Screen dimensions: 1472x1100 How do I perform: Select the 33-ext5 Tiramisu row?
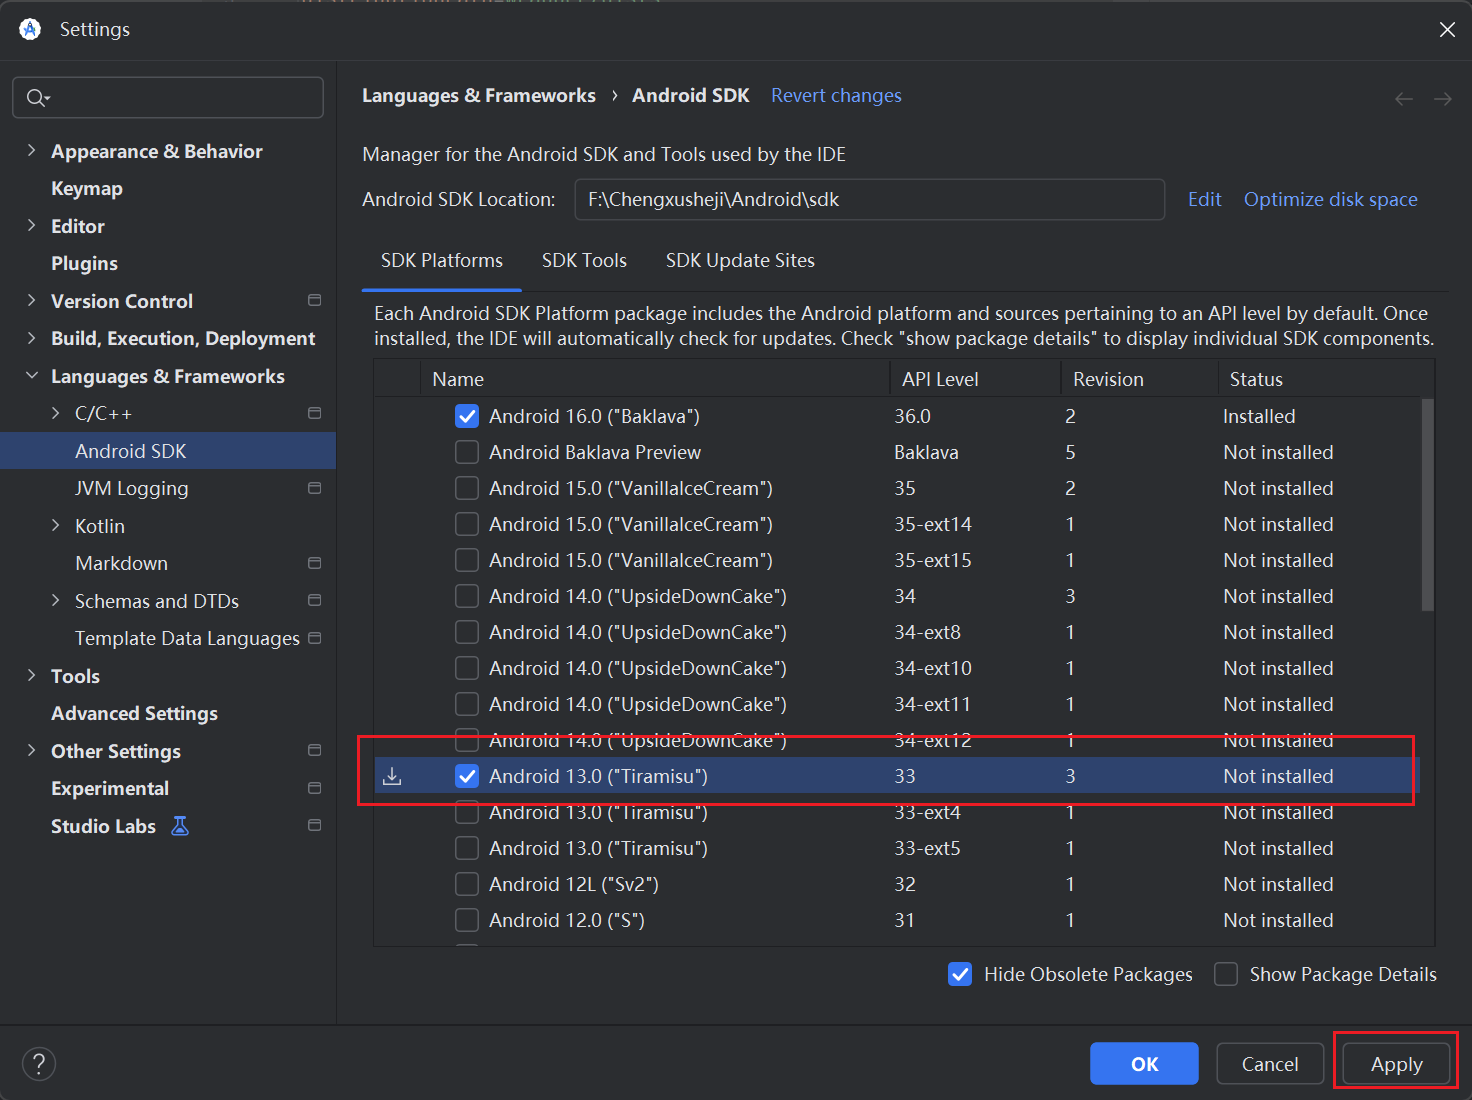tap(897, 848)
